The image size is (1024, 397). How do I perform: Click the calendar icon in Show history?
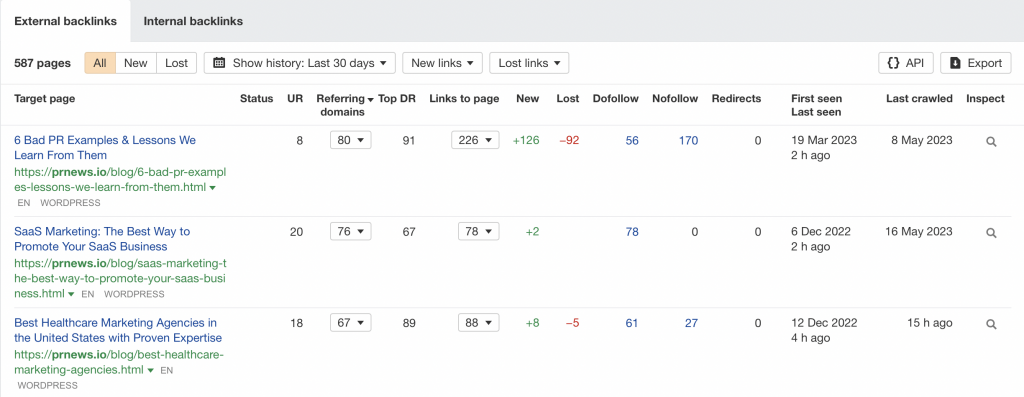pyautogui.click(x=219, y=63)
